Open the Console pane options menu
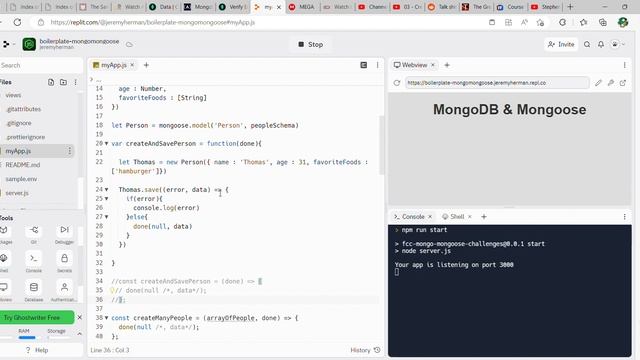The image size is (640, 360). pyautogui.click(x=624, y=217)
